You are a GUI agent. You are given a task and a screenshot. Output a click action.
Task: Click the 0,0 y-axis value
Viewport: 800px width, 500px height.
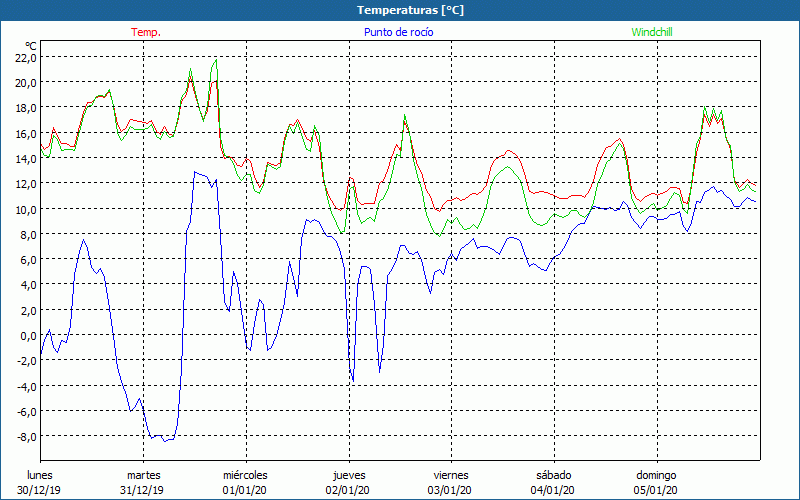[x=29, y=335]
